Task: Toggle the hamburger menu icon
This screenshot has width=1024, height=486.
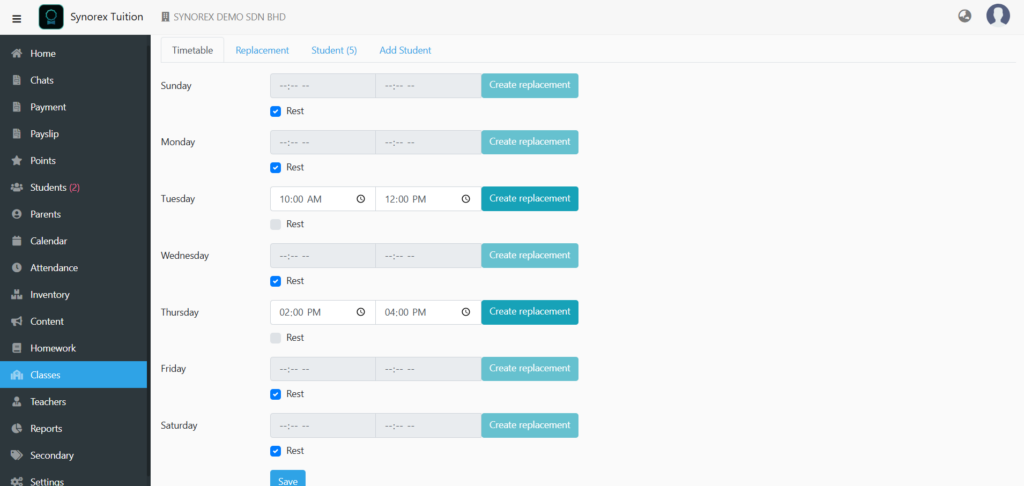Action: click(17, 18)
